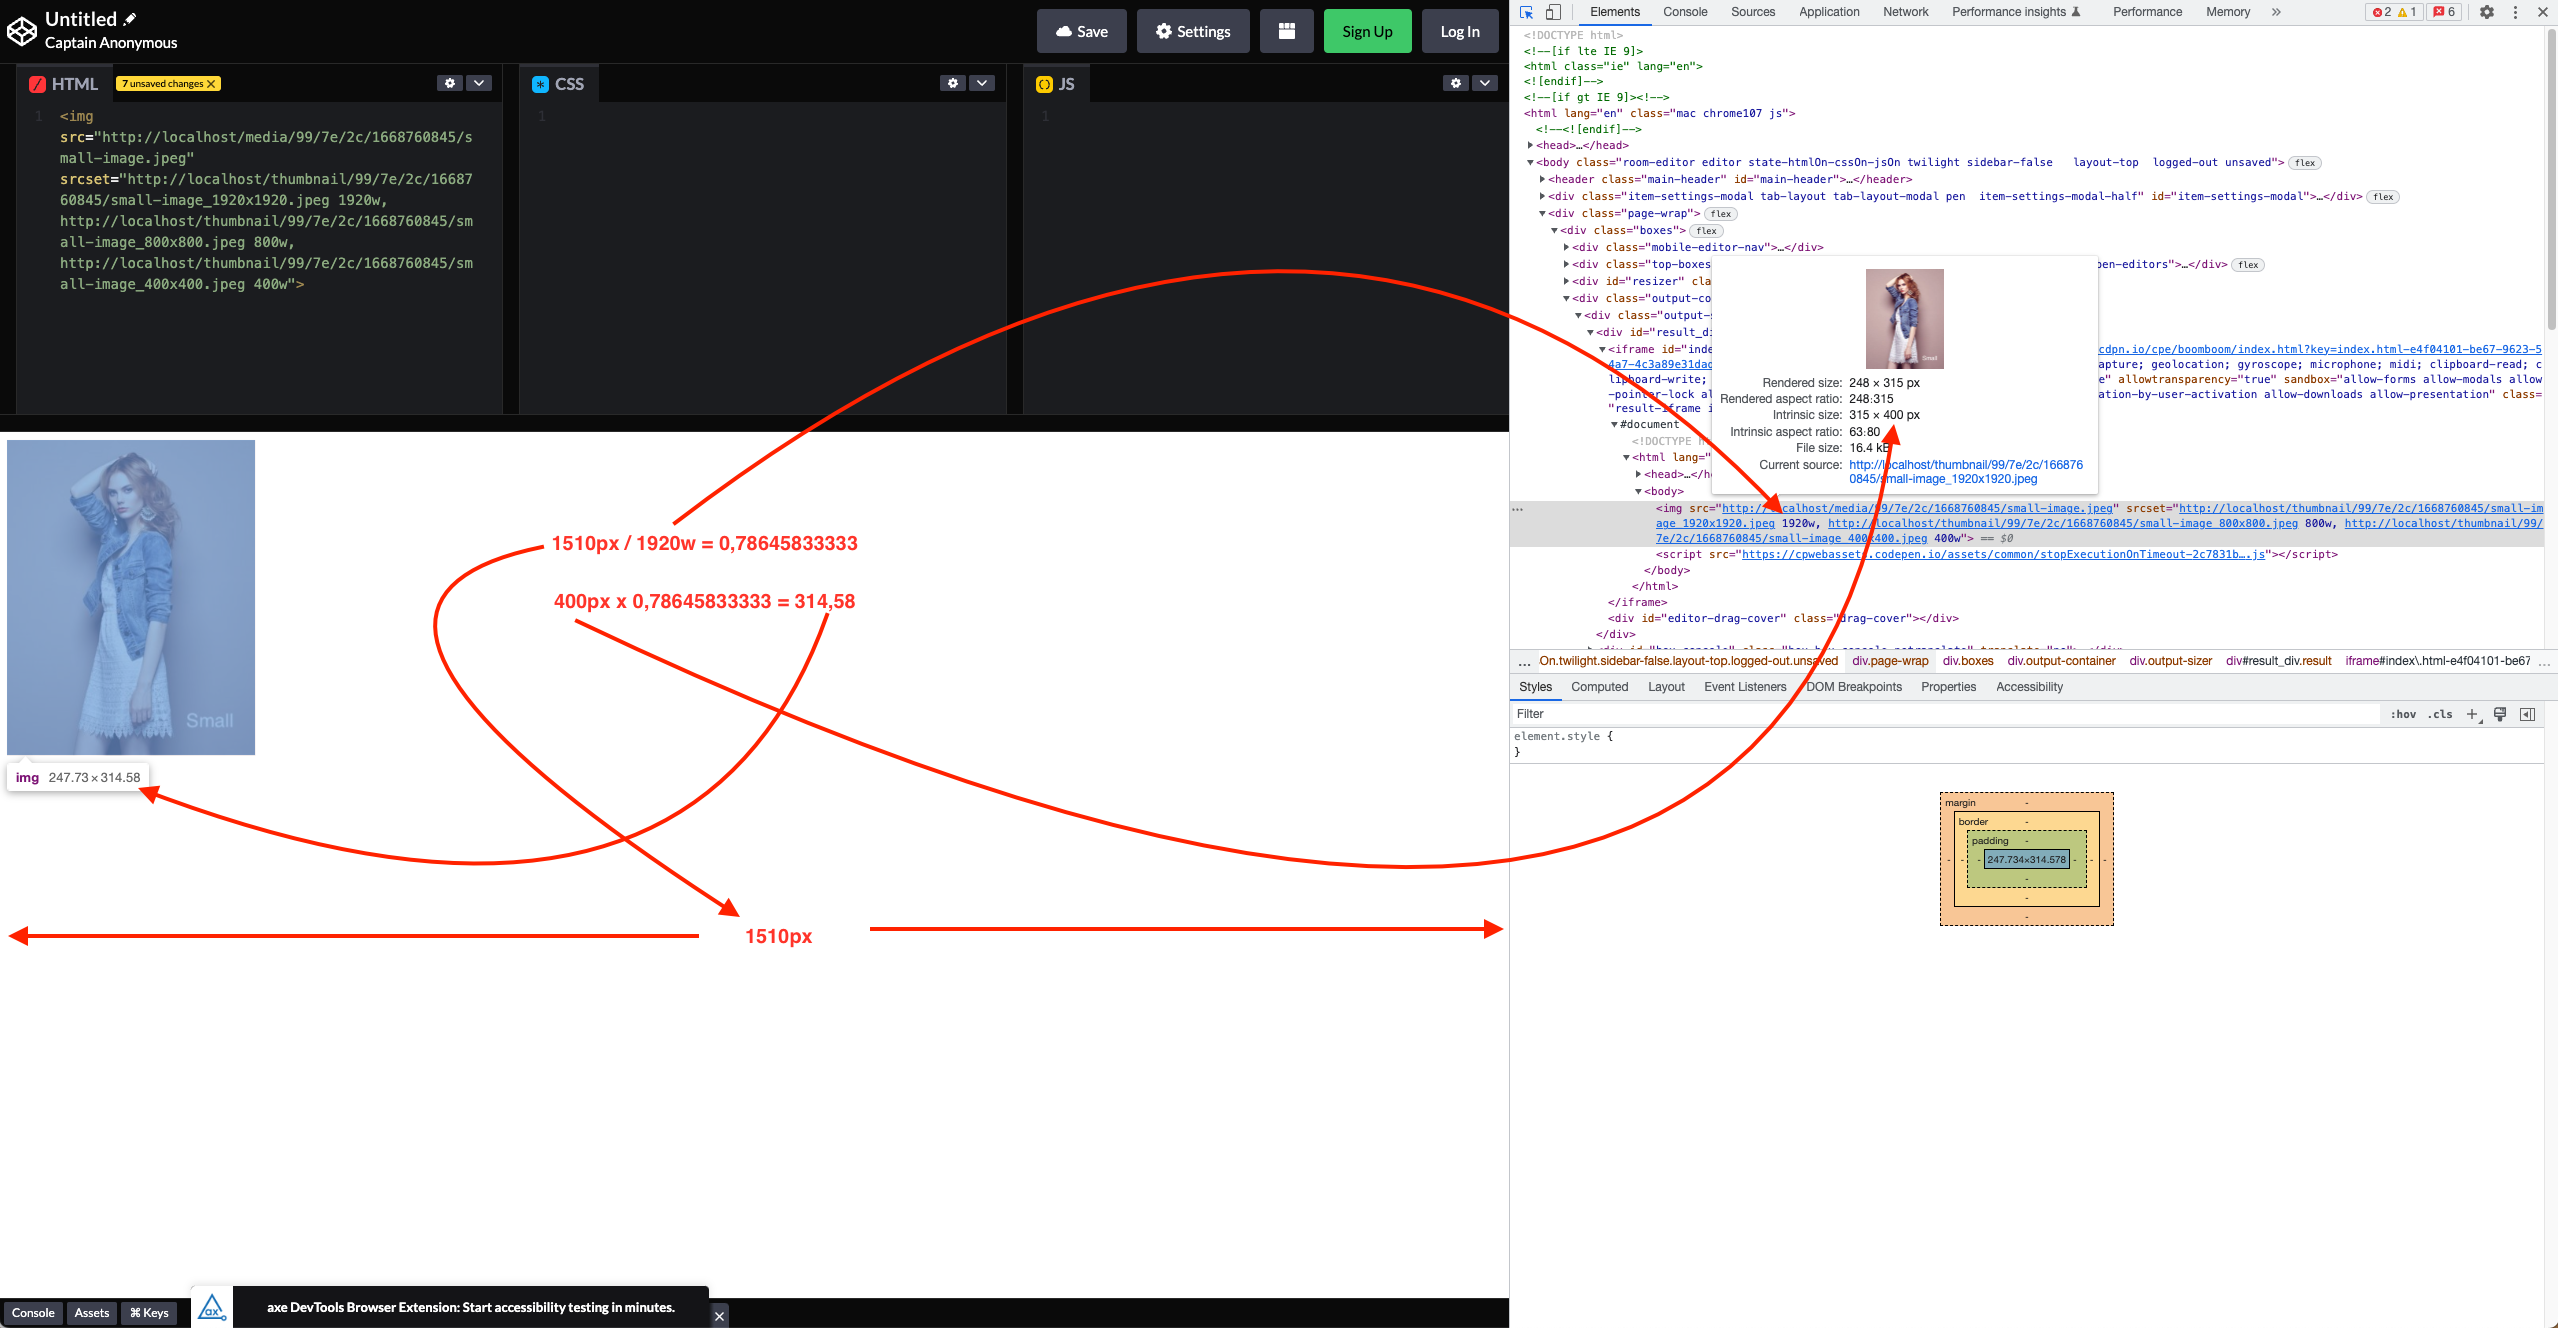Toggle device toolbar in DevTools
Viewport: 2558px width, 1328px height.
click(x=1553, y=12)
